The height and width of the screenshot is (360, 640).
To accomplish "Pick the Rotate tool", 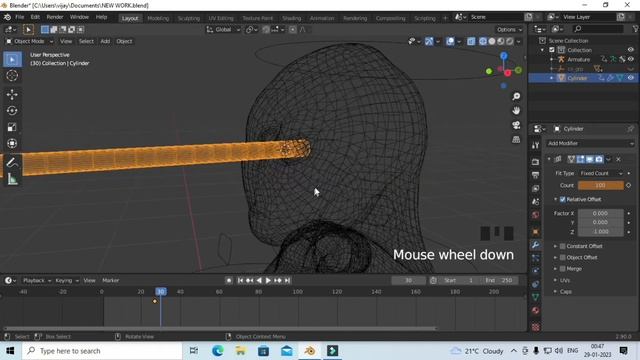I will tap(12, 111).
